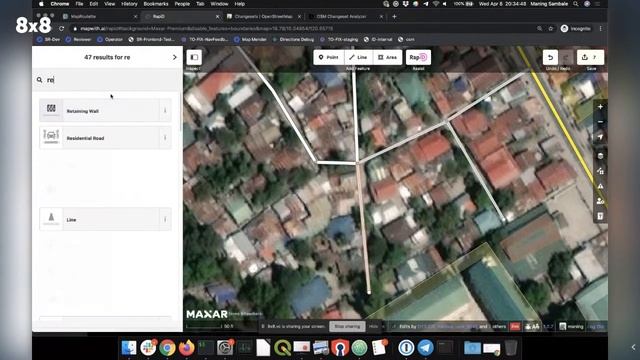
Task: Open Spotlight search in menu bar
Action: (576, 4)
